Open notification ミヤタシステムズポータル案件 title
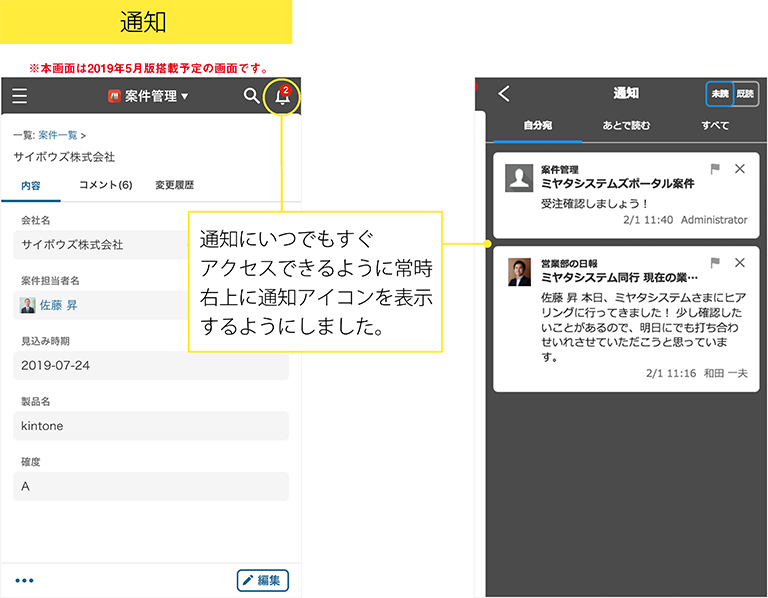 618,184
